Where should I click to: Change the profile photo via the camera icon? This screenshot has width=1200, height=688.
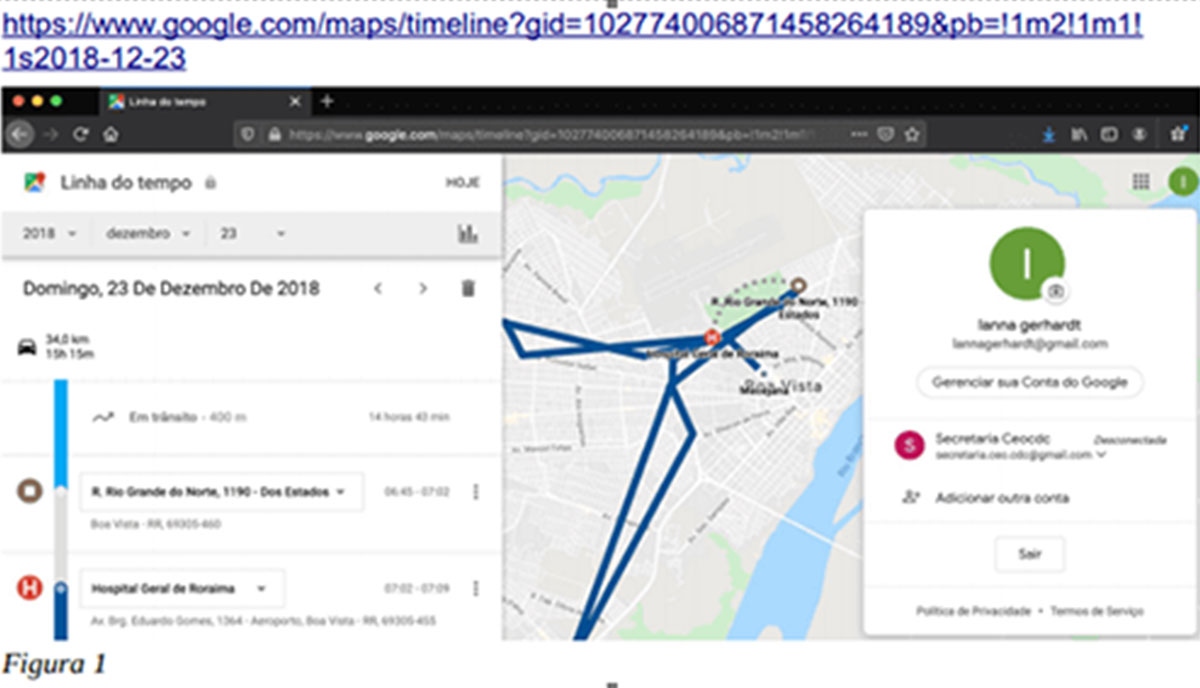click(1056, 291)
